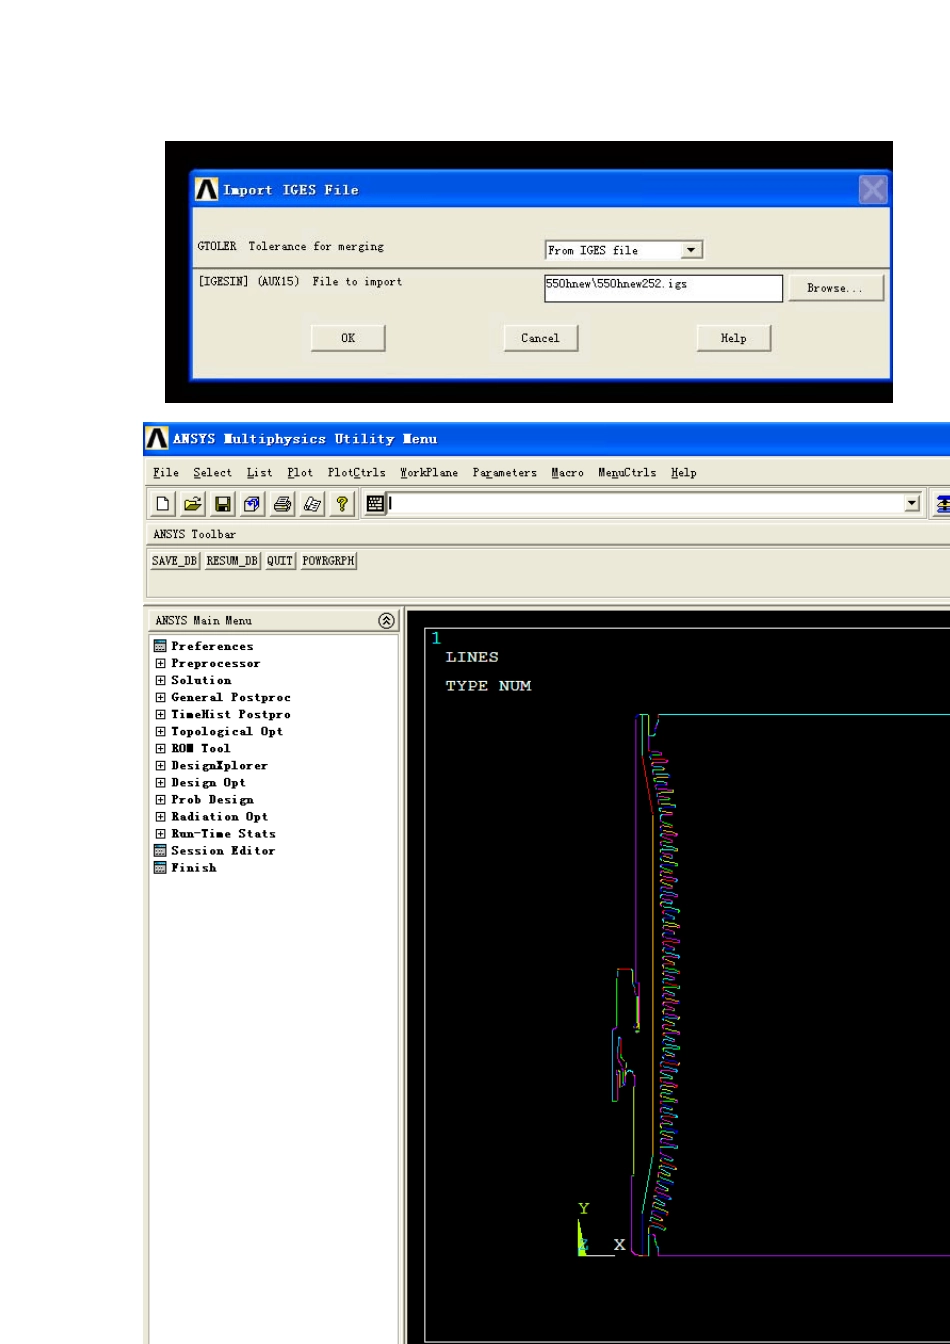Click the Image Capture printer icon
The image size is (950, 1344).
point(283,505)
